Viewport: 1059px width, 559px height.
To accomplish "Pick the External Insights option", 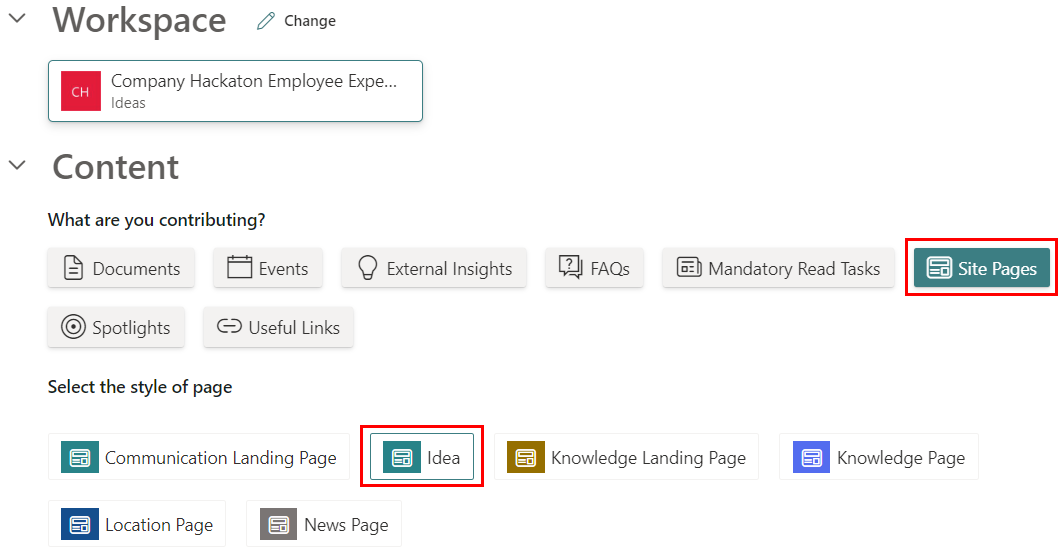I will (x=434, y=268).
